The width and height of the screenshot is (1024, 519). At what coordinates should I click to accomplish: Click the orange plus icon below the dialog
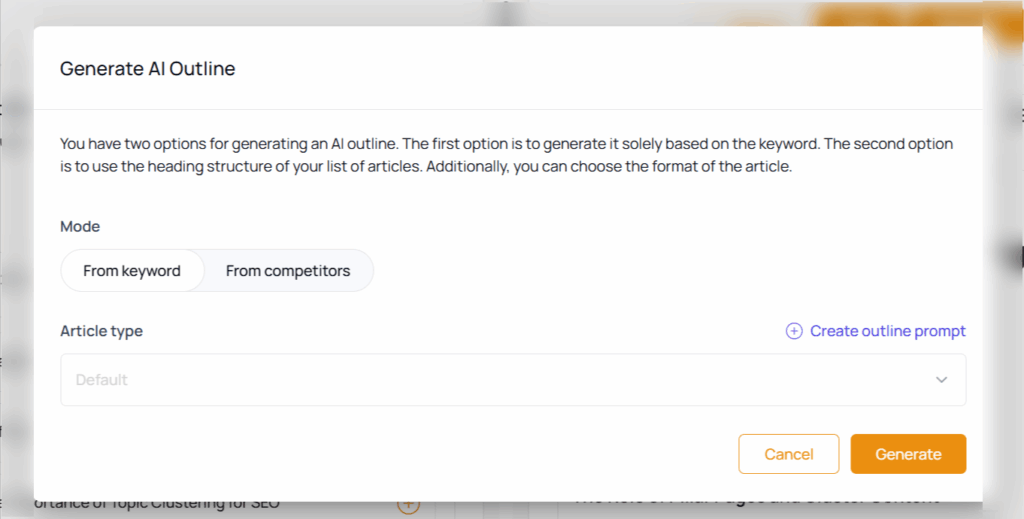(408, 505)
